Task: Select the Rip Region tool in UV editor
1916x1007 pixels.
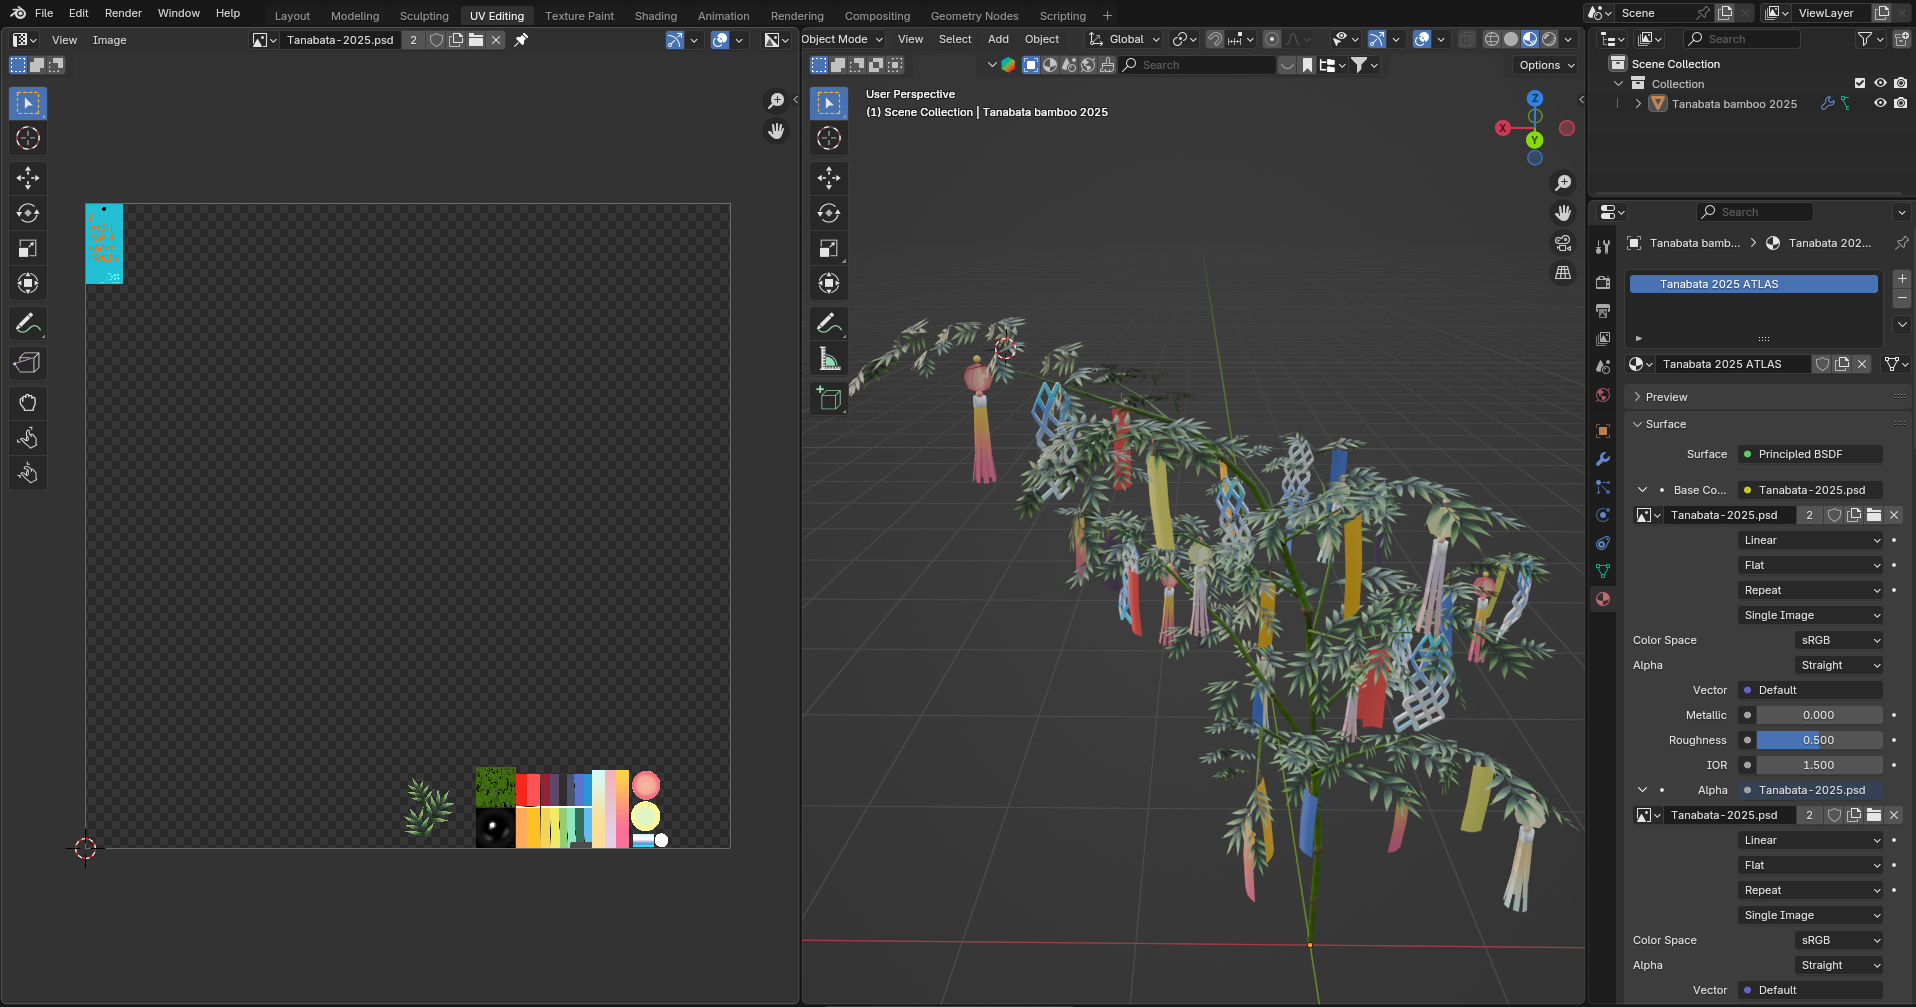Action: pyautogui.click(x=28, y=363)
